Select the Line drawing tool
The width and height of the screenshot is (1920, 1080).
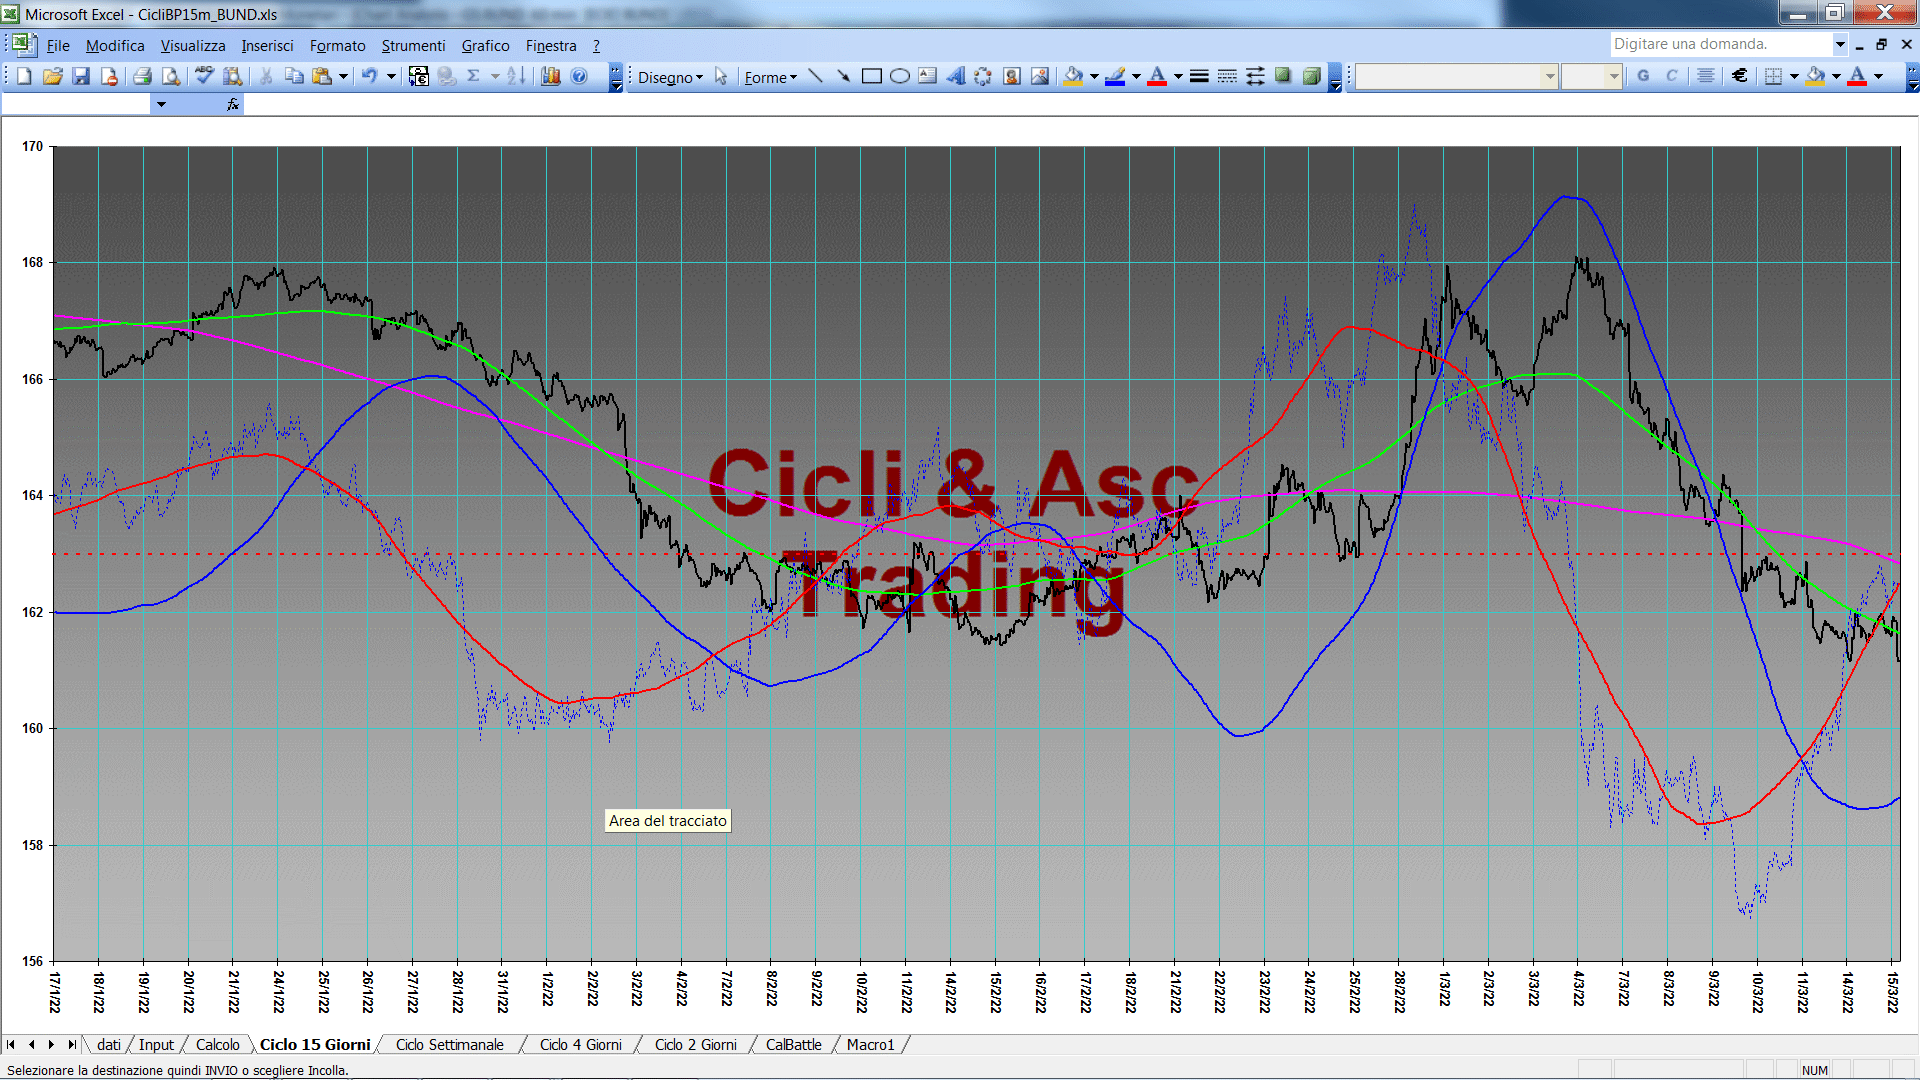(x=816, y=76)
